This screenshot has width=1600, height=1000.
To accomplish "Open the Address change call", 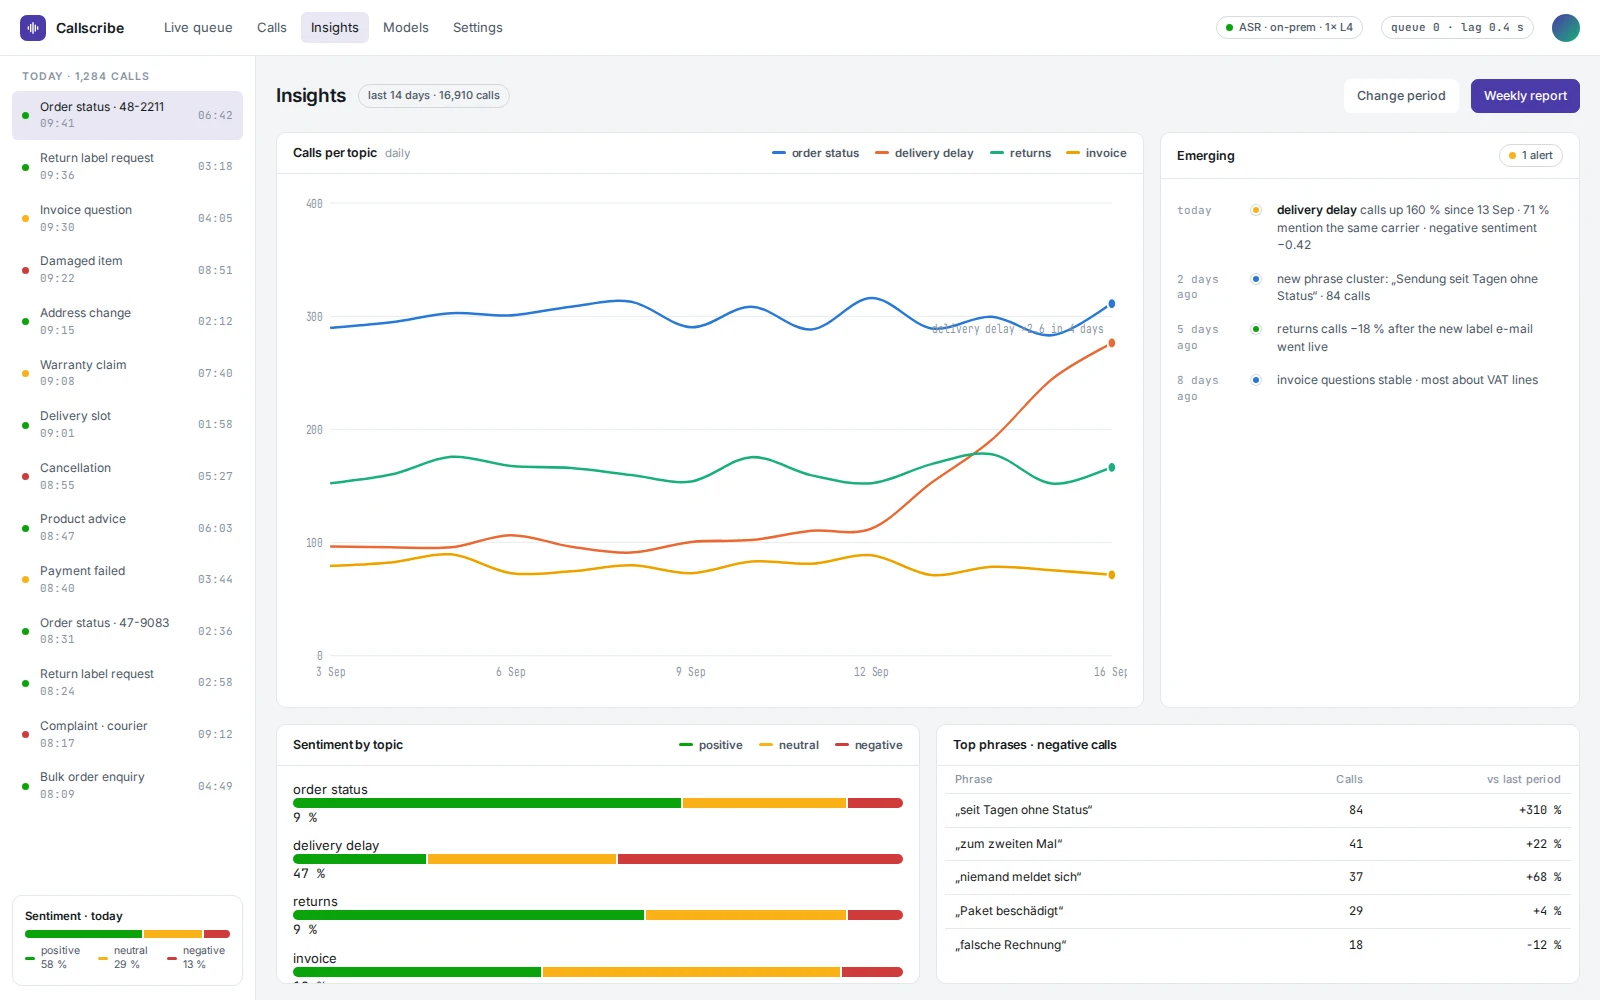I will point(127,321).
